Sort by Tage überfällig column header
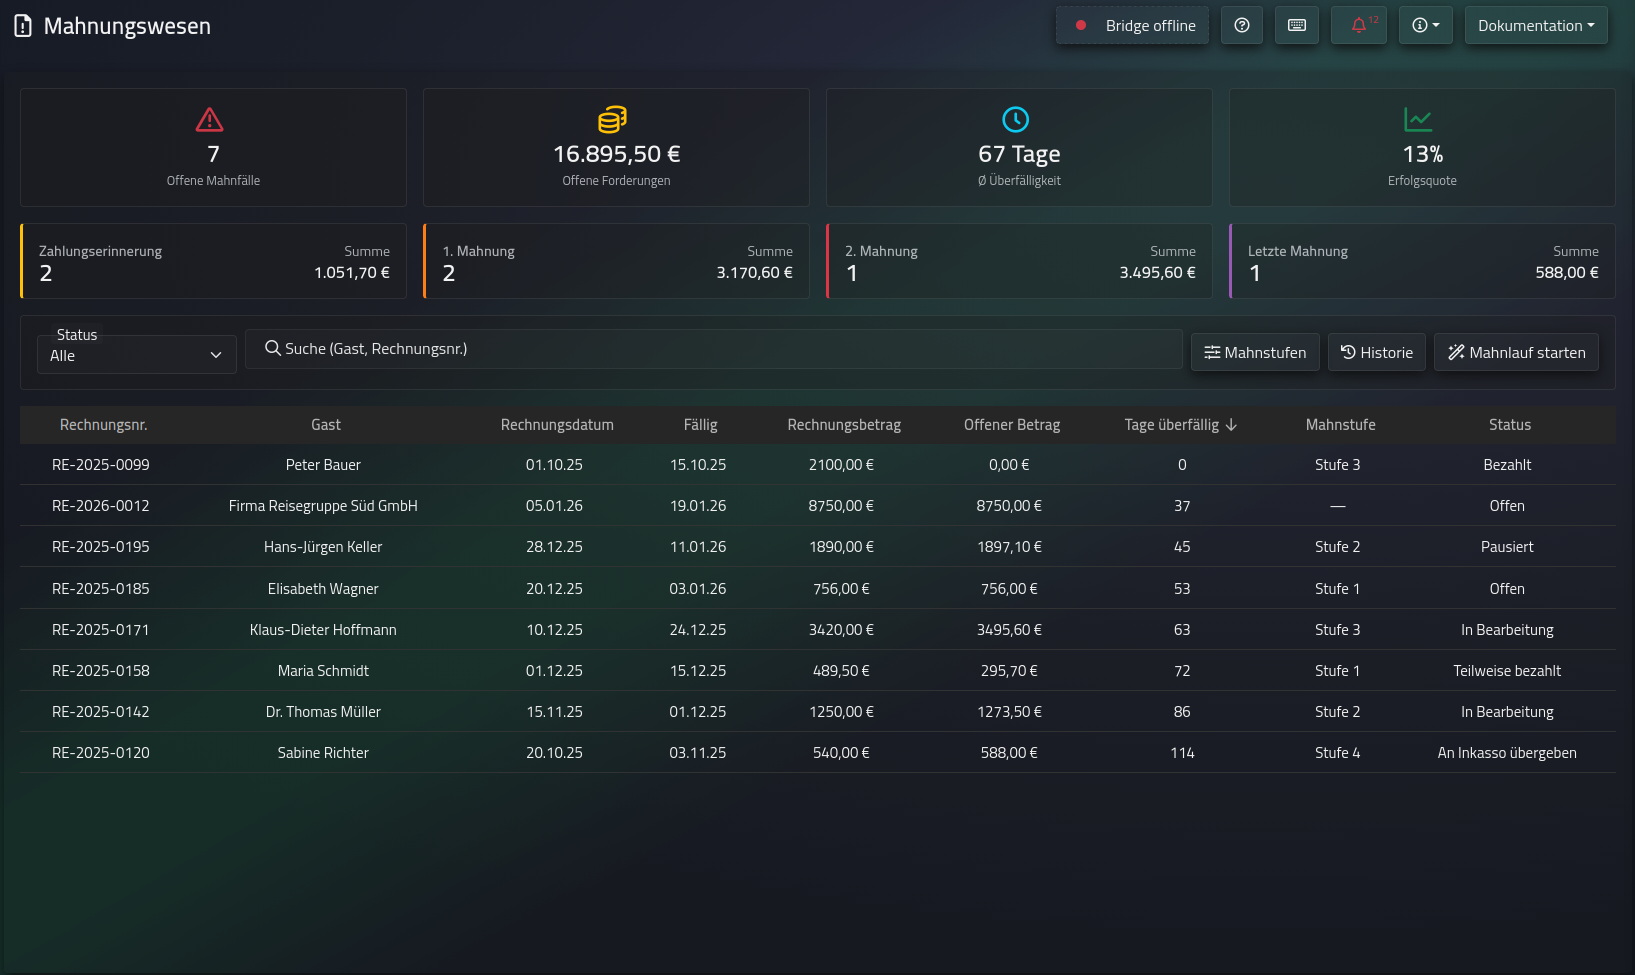 pyautogui.click(x=1181, y=425)
